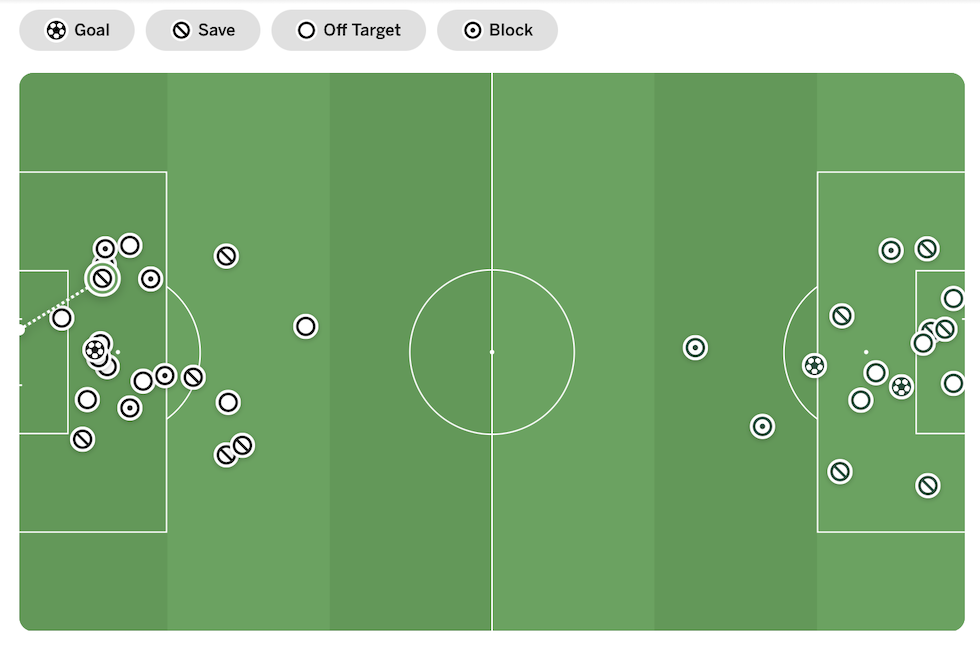Click the goal marker in left penalty area

95,350
